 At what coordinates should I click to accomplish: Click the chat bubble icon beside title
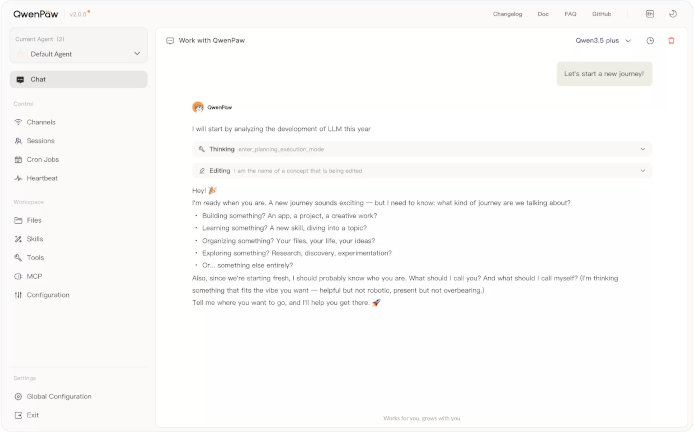(x=170, y=41)
